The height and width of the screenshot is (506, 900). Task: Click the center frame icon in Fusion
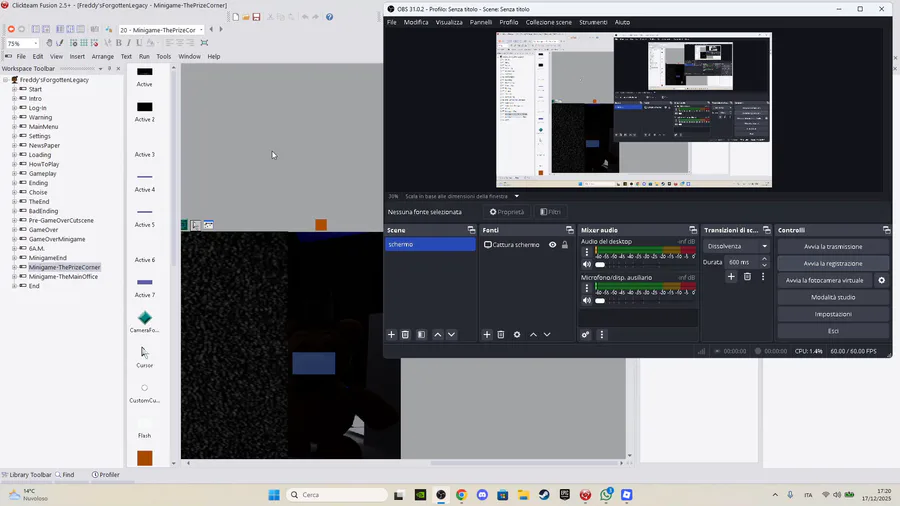[204, 43]
